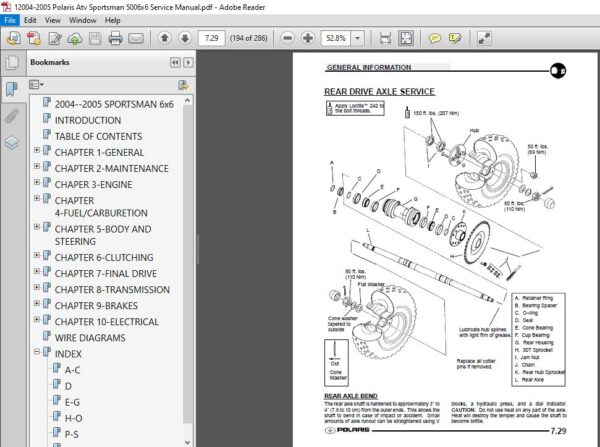Open the Layers panel icon

(12, 143)
